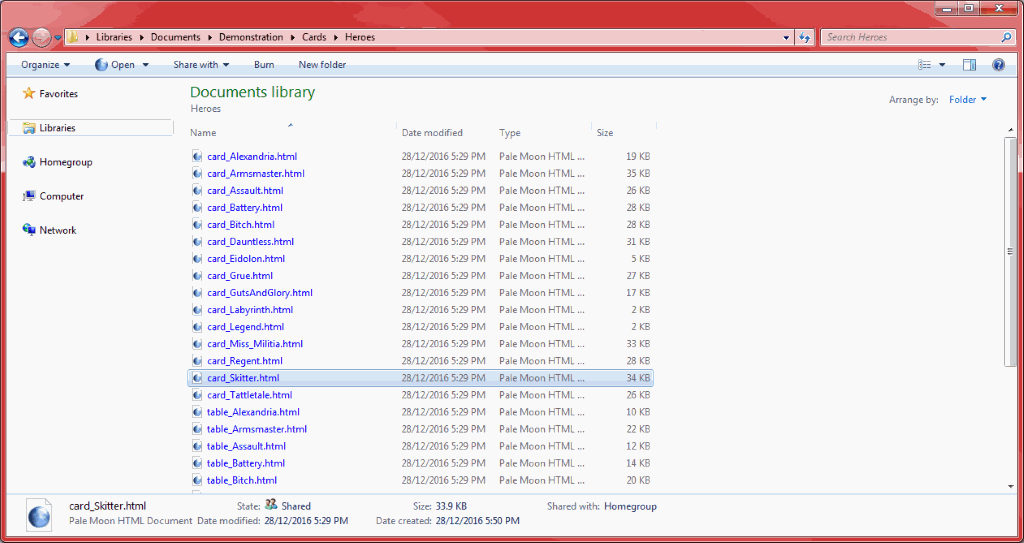Click the large file thumbnail in details pane
1024x543 pixels.
pyautogui.click(x=39, y=514)
